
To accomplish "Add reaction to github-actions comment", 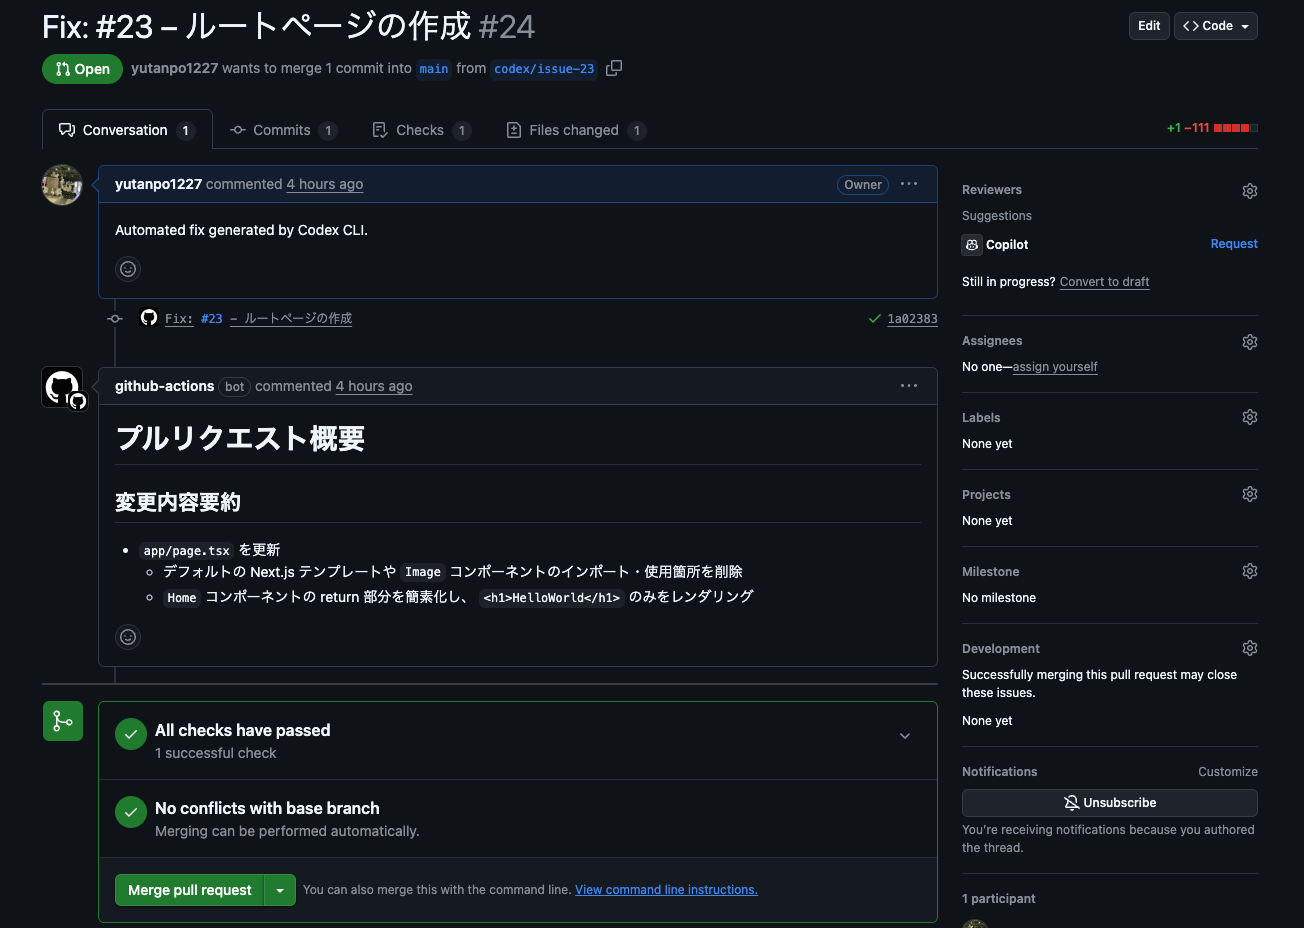I will click(128, 637).
